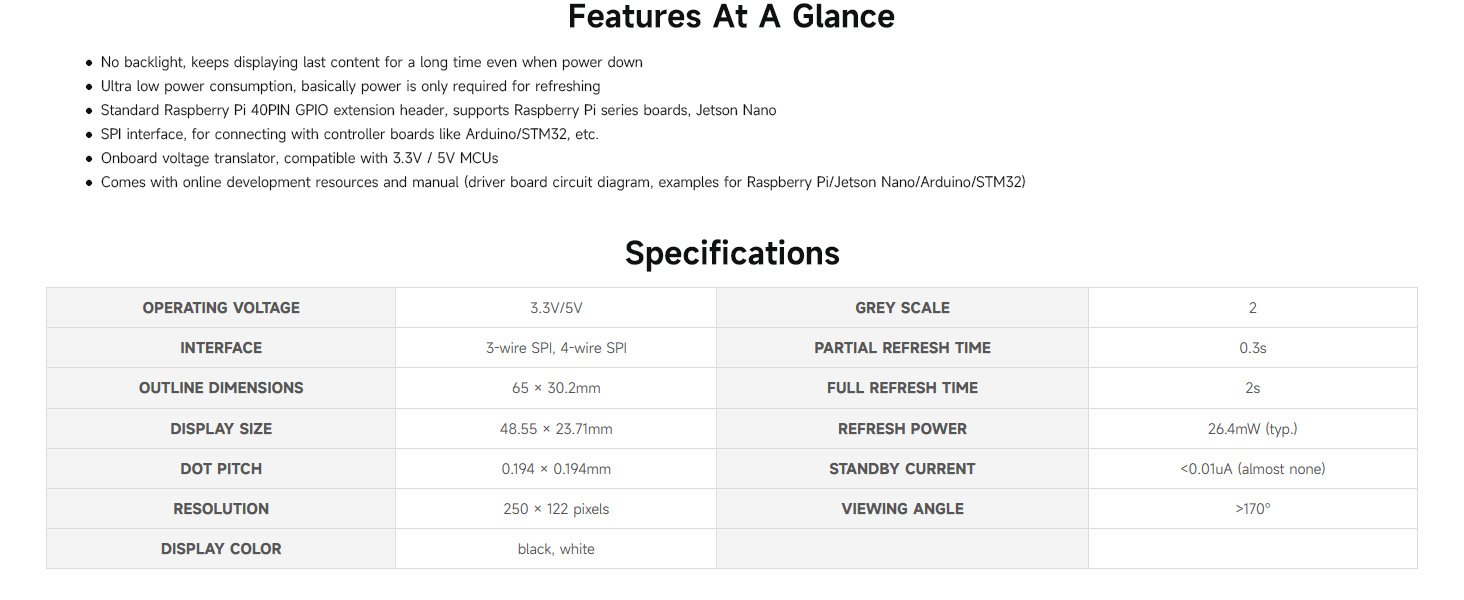Click the DISPLAY SIZE label cell
The height and width of the screenshot is (600, 1464).
click(221, 429)
